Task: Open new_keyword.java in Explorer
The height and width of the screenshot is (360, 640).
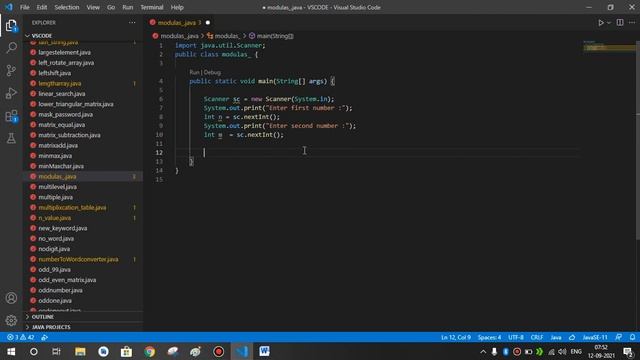Action: [62, 228]
